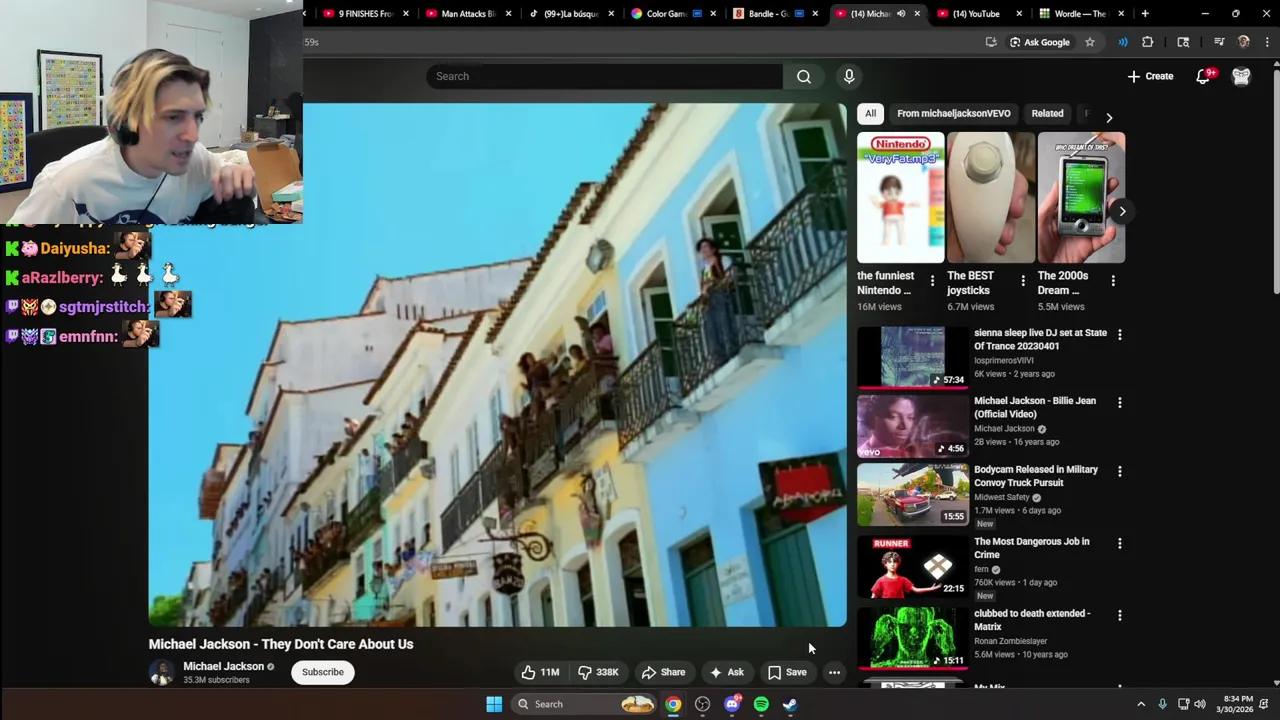Click the Create button
This screenshot has width=1280, height=720.
coord(1151,76)
